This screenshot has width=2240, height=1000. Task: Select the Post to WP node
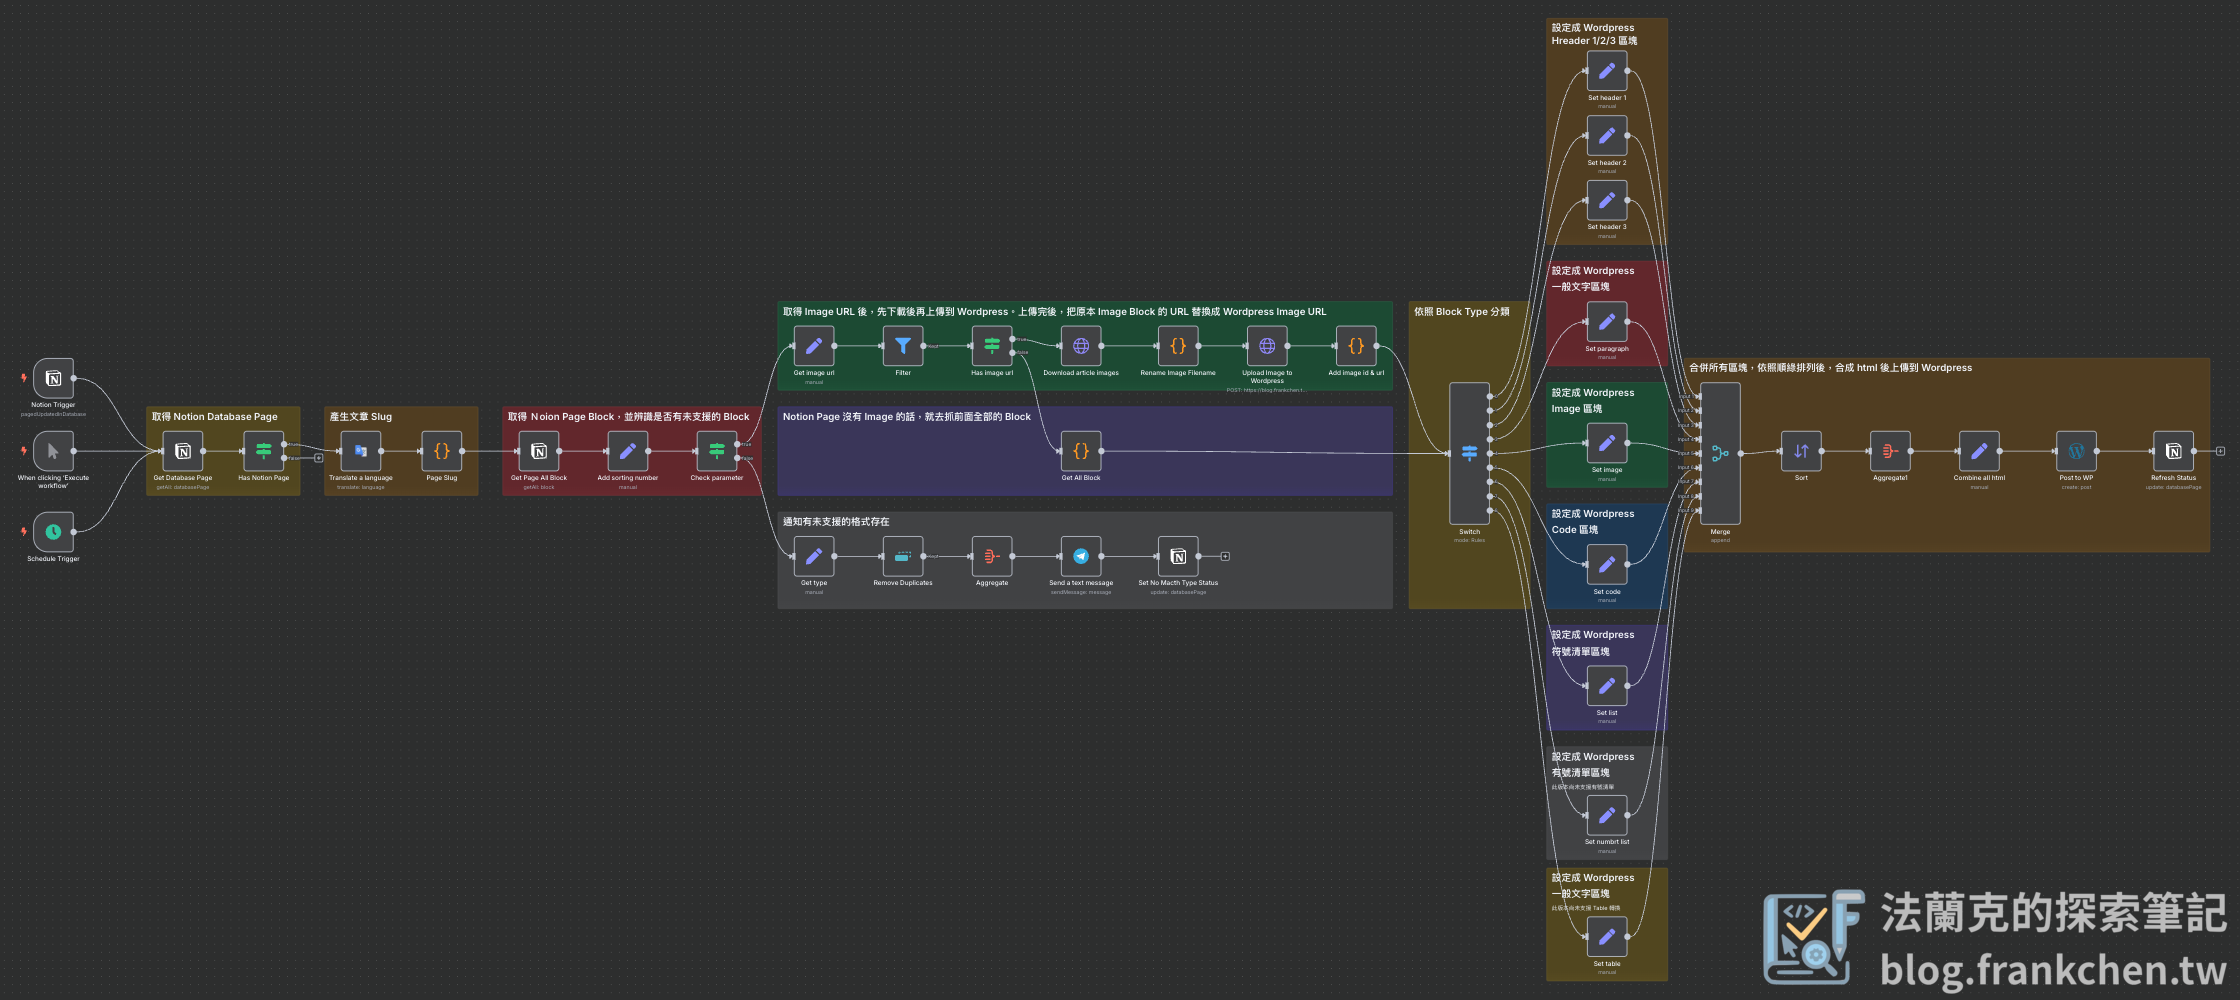pos(2076,451)
